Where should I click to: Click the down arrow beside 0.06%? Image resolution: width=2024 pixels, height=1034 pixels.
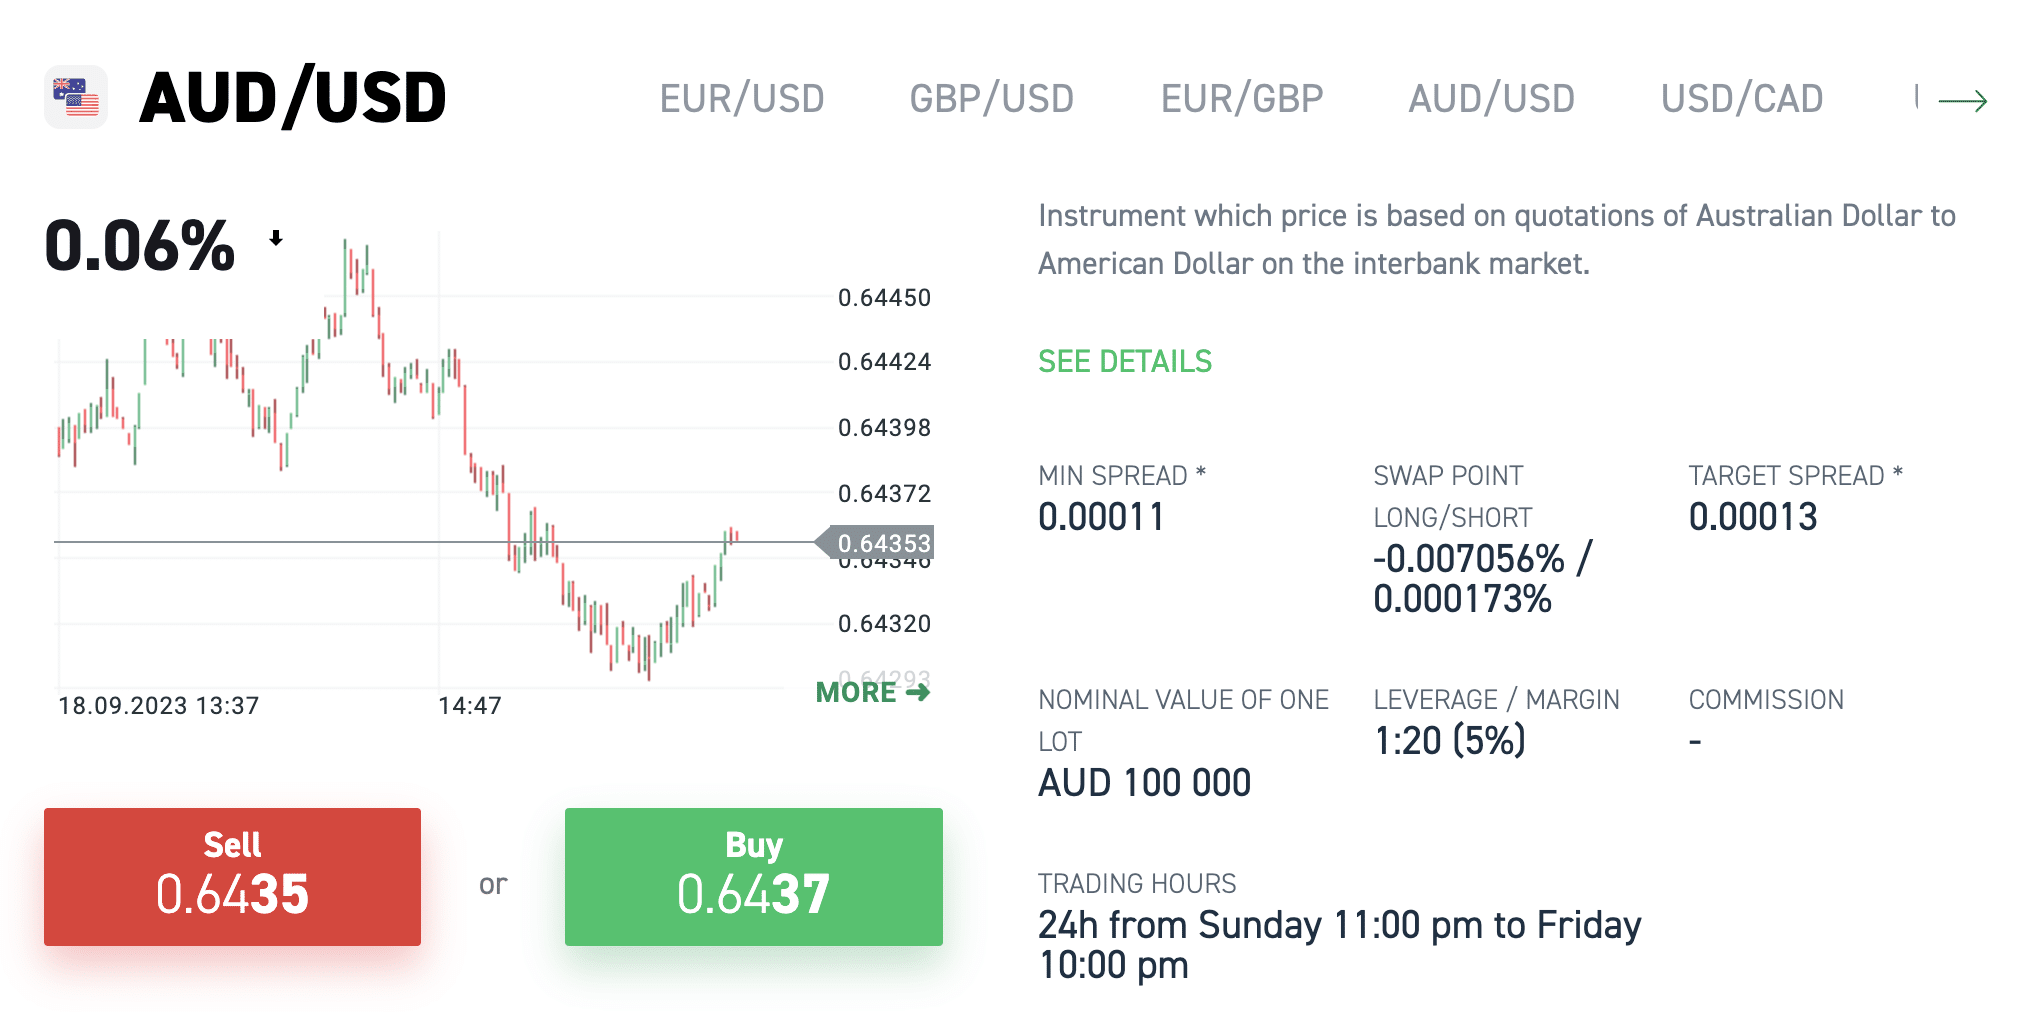tap(276, 238)
